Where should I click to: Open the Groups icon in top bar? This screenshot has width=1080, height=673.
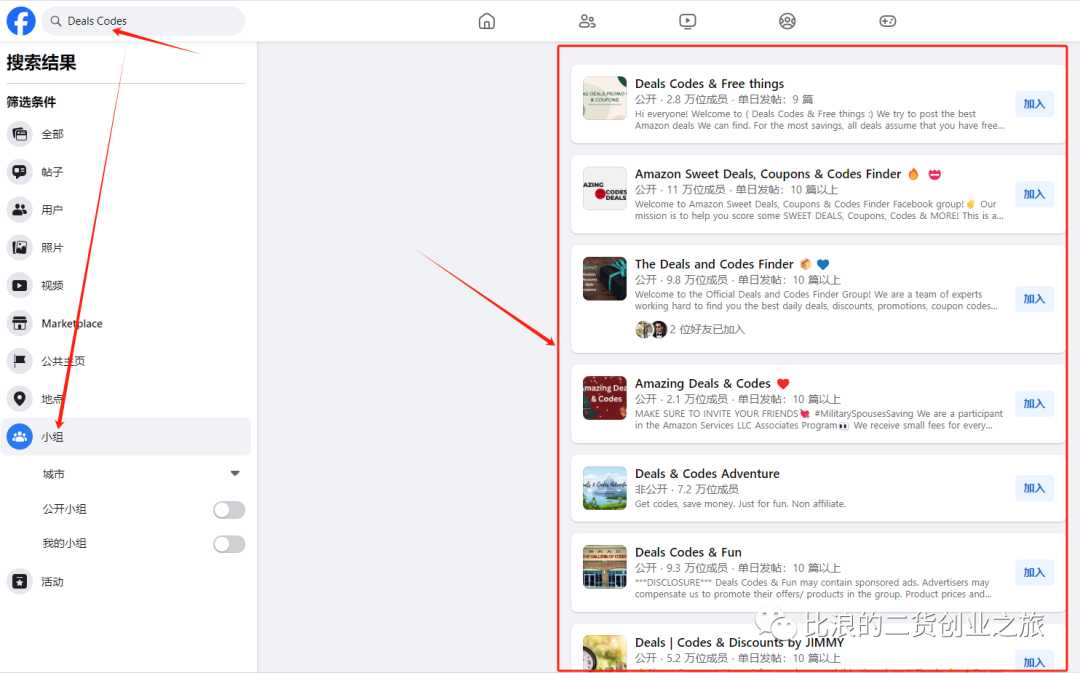pos(787,21)
